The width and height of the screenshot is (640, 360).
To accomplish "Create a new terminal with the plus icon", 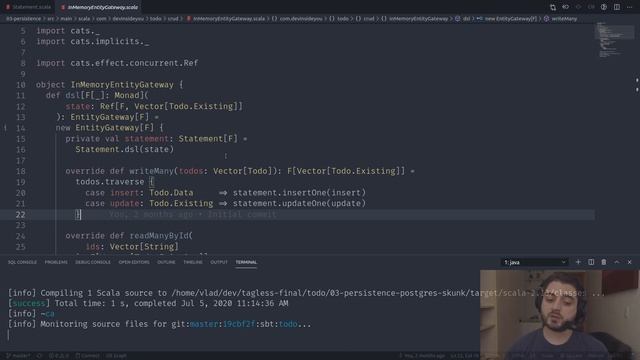I will click(578, 262).
